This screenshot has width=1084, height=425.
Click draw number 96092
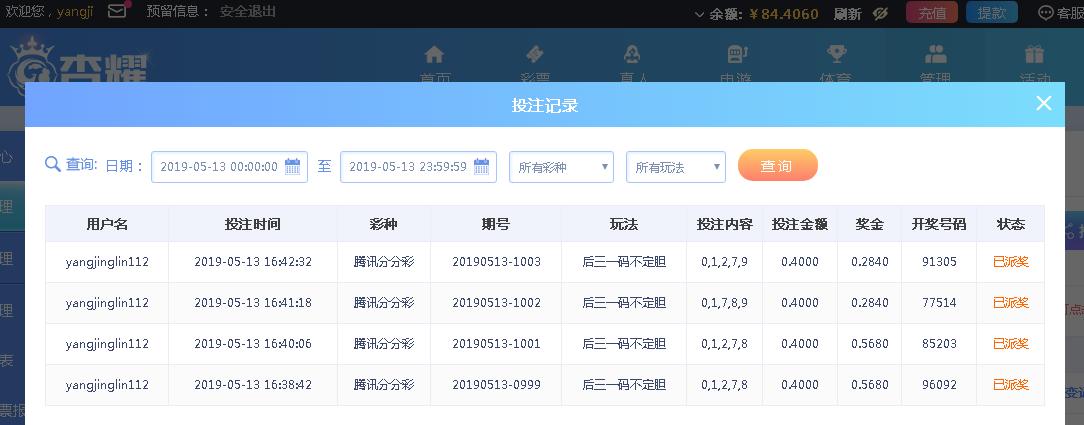pos(940,385)
